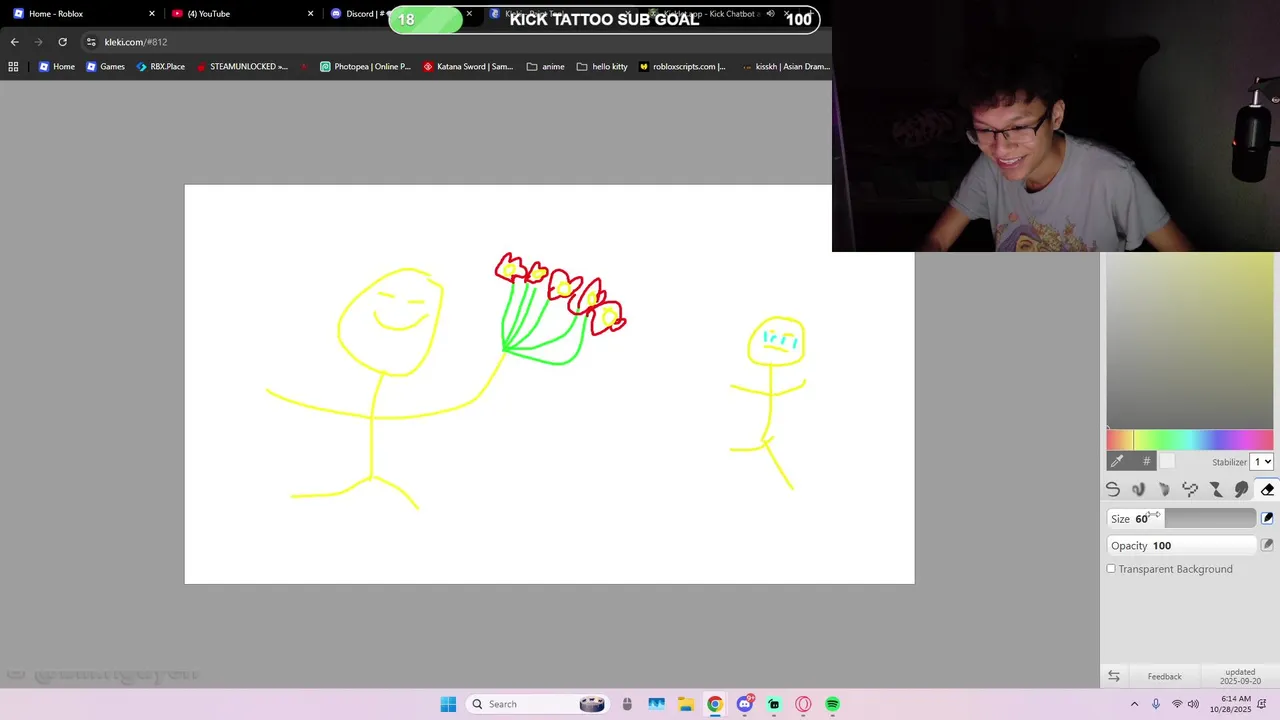Open the Games bookmark

click(105, 67)
